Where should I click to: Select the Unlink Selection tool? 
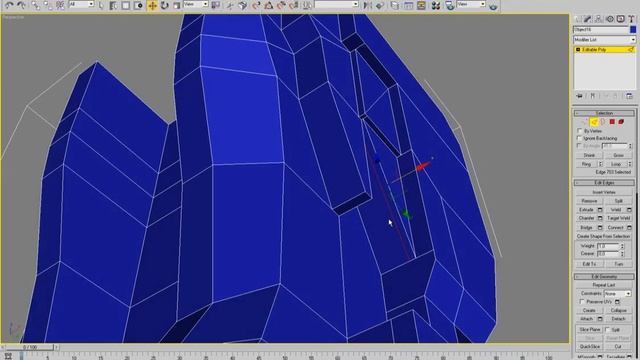click(x=48, y=5)
